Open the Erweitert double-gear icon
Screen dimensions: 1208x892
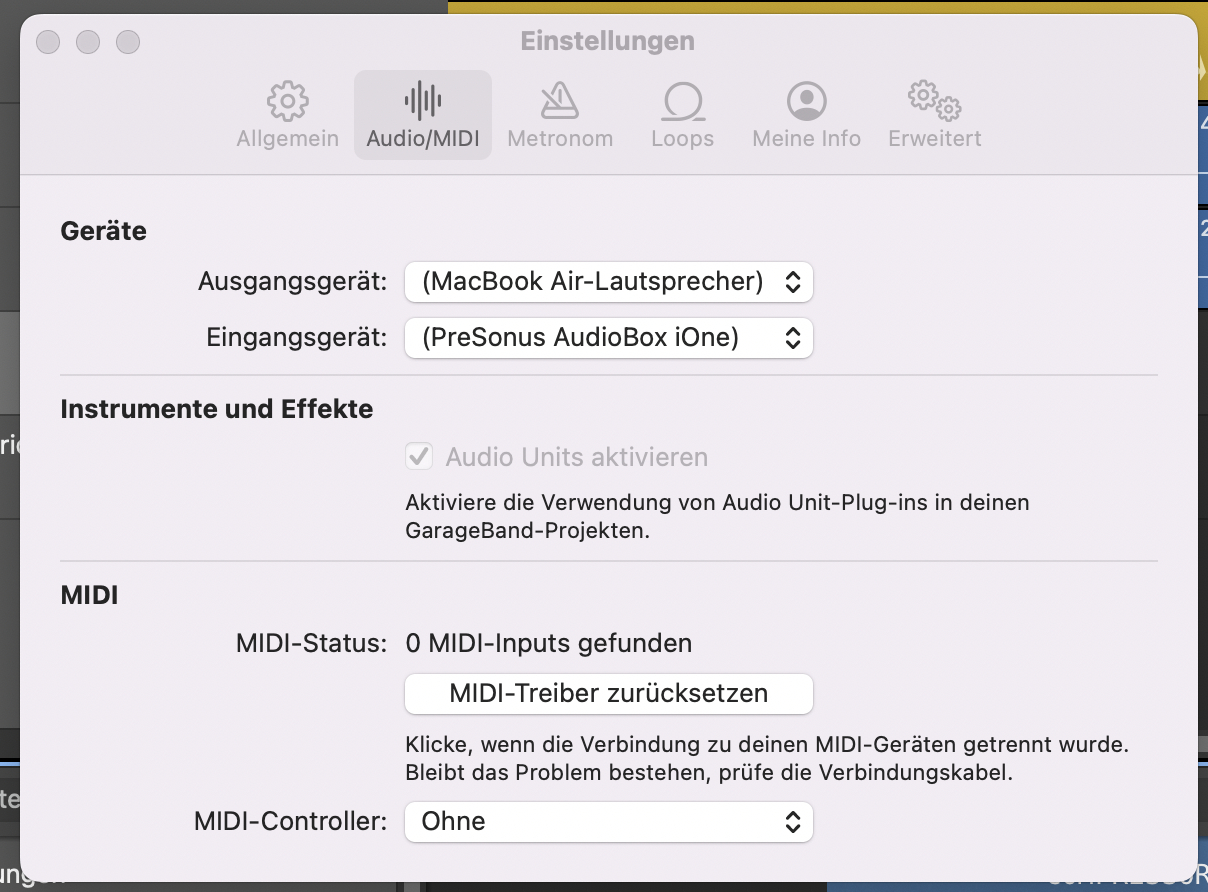(x=934, y=101)
